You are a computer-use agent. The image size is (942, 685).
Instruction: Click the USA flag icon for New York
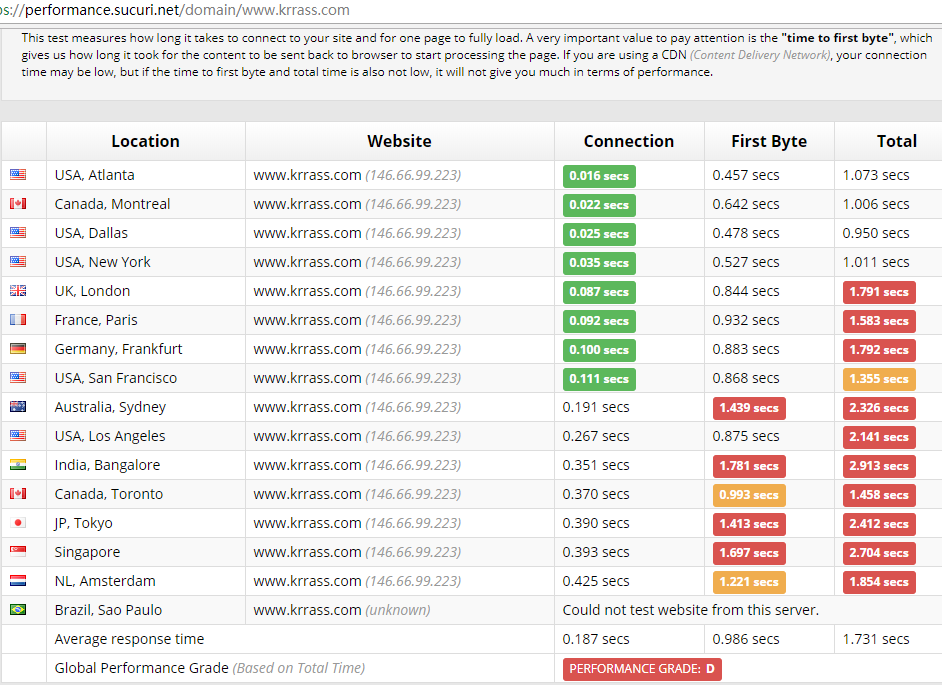coord(18,261)
